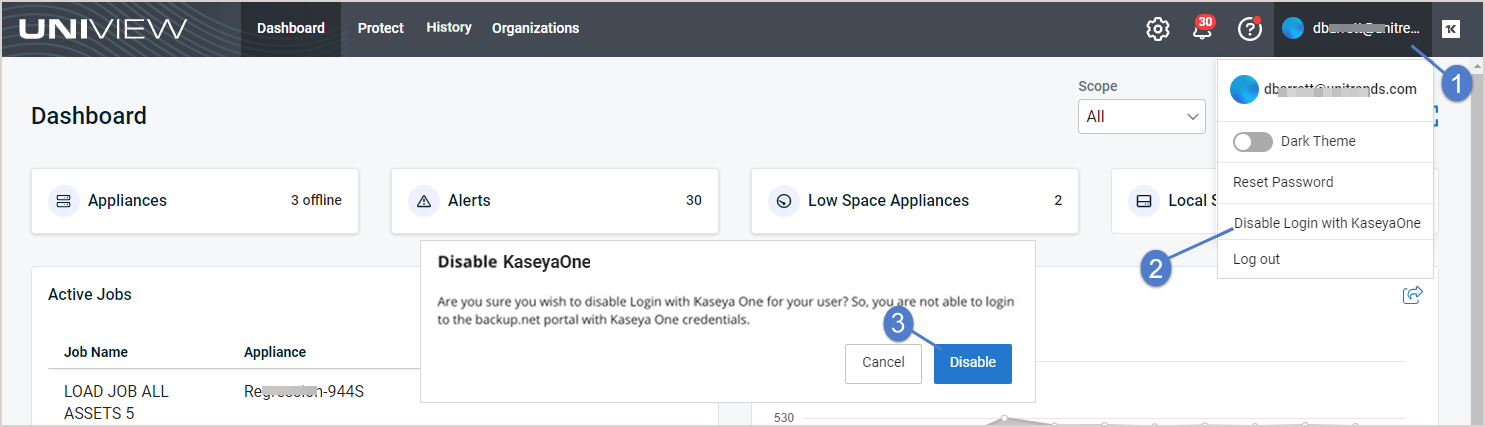1485x427 pixels.
Task: Click Cancel in the Disable KaseyaOne dialog
Action: [x=883, y=363]
